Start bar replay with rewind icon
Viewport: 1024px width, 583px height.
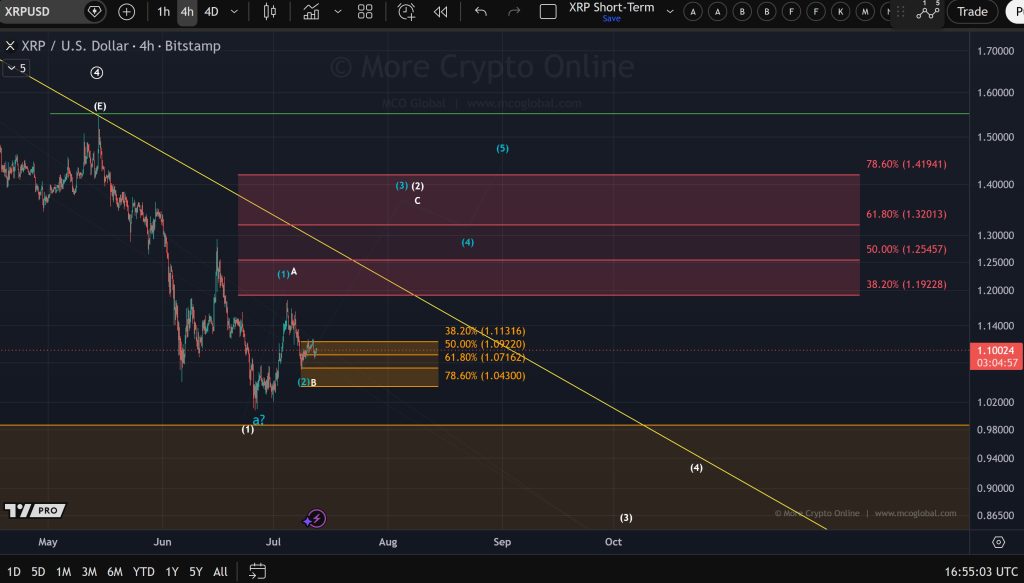point(441,12)
